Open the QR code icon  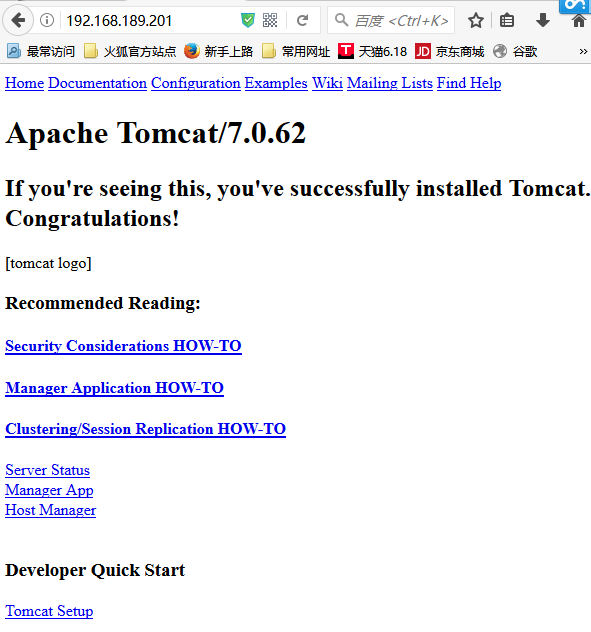pos(270,20)
